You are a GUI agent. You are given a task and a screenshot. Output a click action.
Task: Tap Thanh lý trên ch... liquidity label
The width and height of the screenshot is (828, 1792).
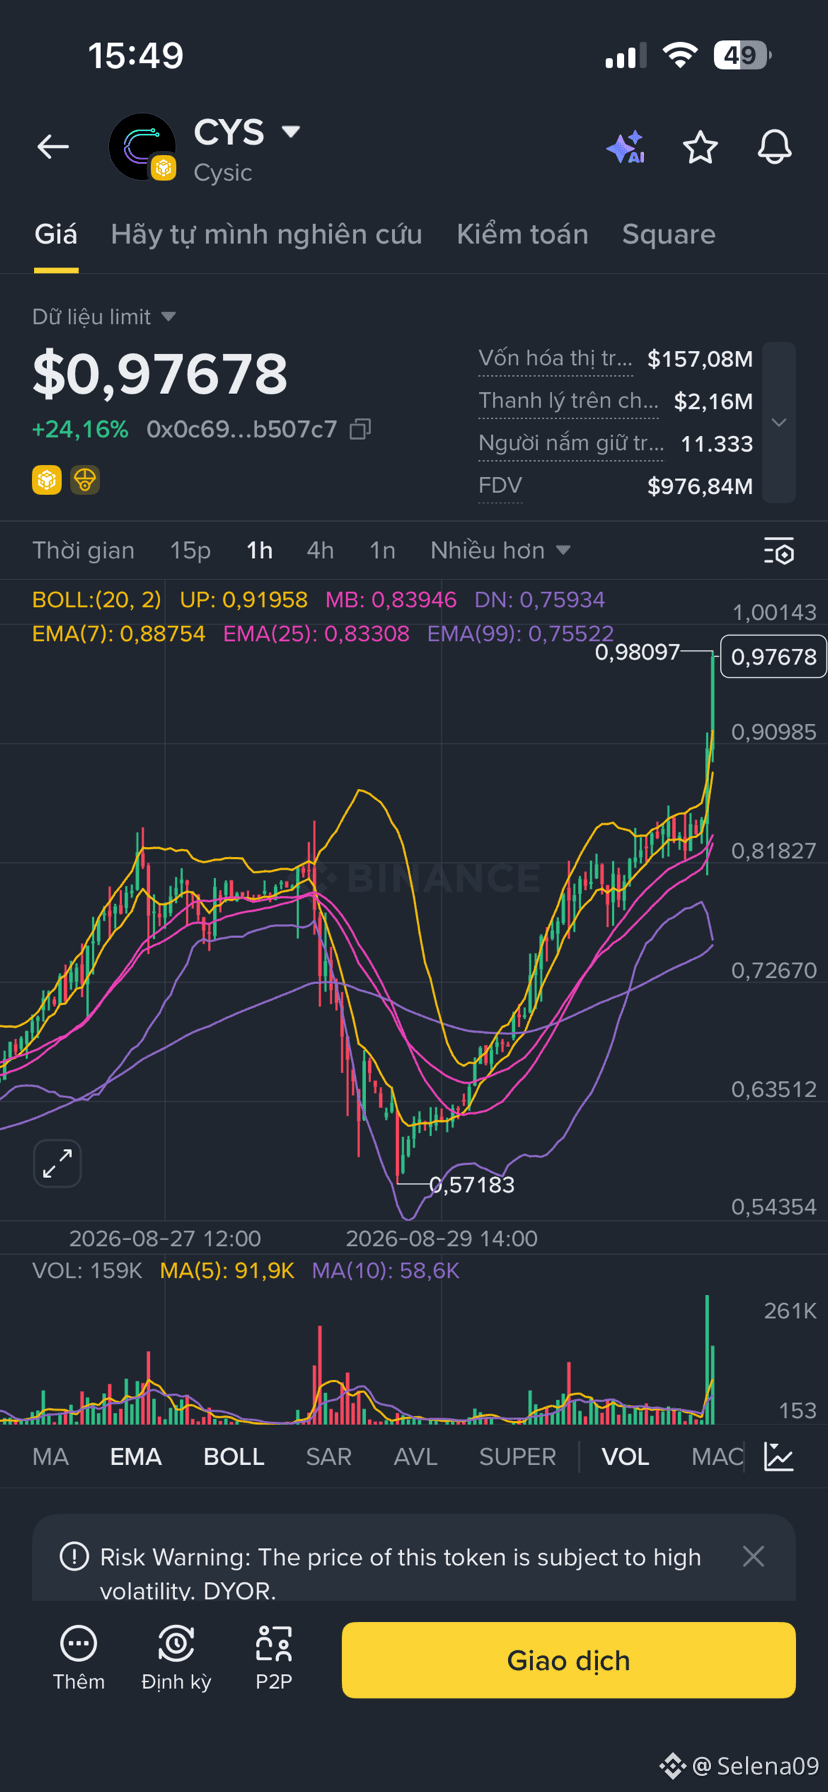568,400
